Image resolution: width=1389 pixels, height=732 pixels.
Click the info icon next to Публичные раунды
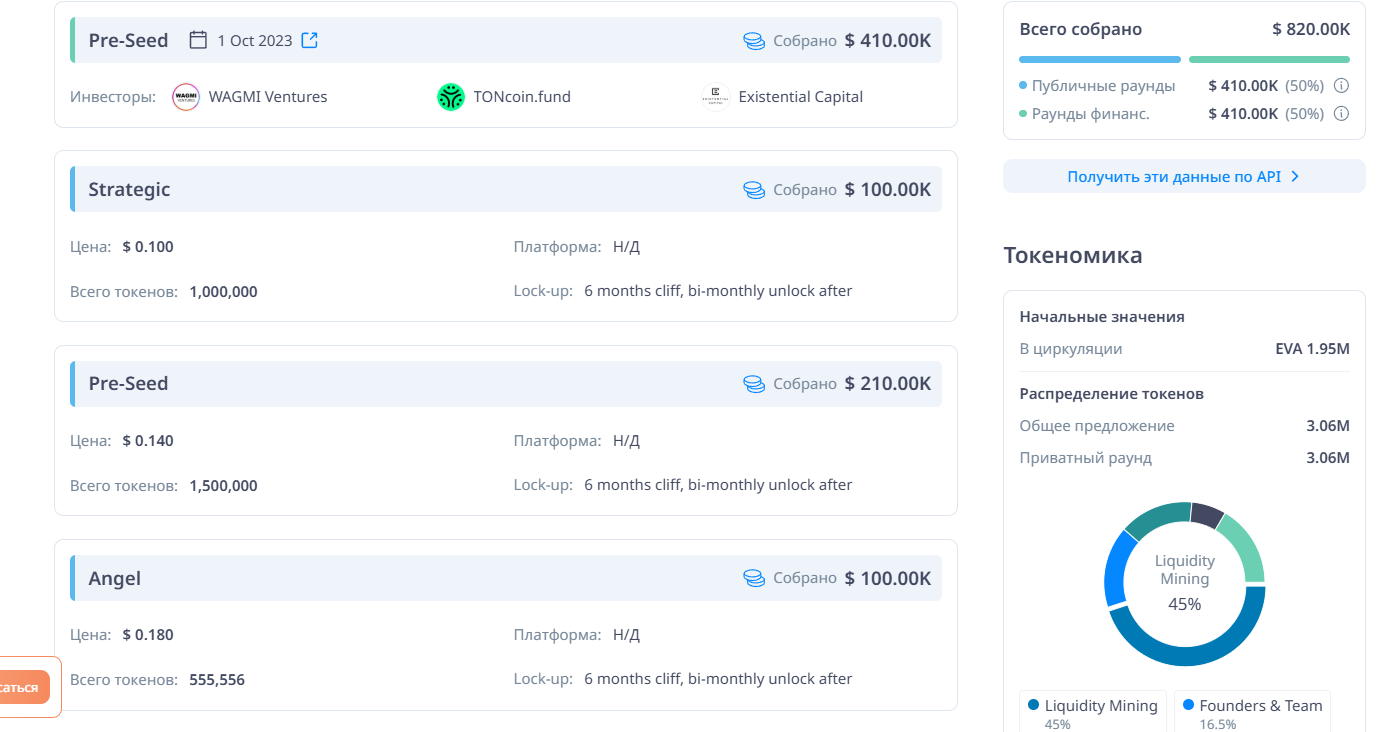pos(1342,86)
